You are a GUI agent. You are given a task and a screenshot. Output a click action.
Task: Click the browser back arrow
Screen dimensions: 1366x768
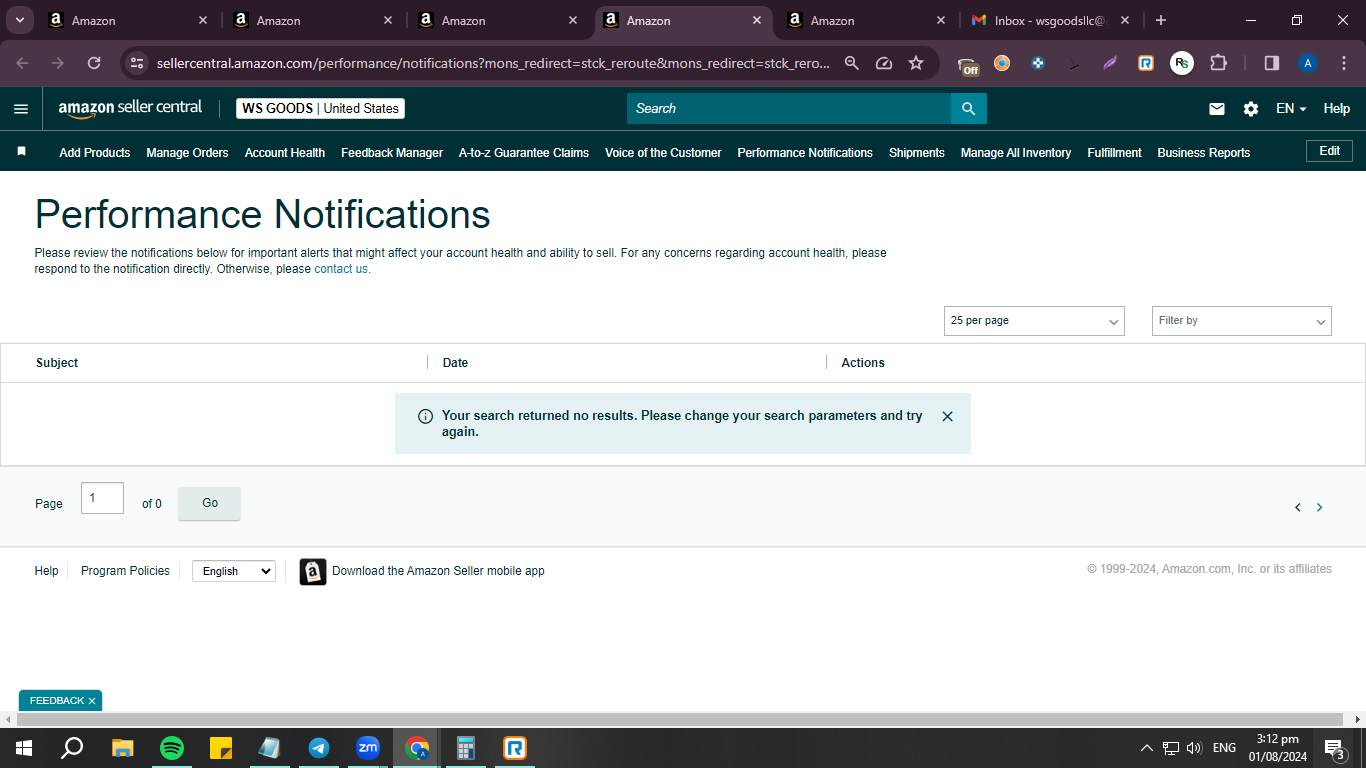[22, 63]
